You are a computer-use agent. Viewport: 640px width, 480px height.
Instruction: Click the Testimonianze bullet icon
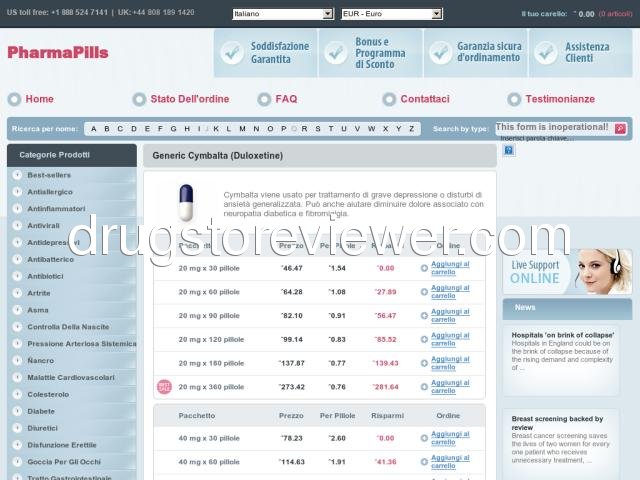tap(514, 99)
